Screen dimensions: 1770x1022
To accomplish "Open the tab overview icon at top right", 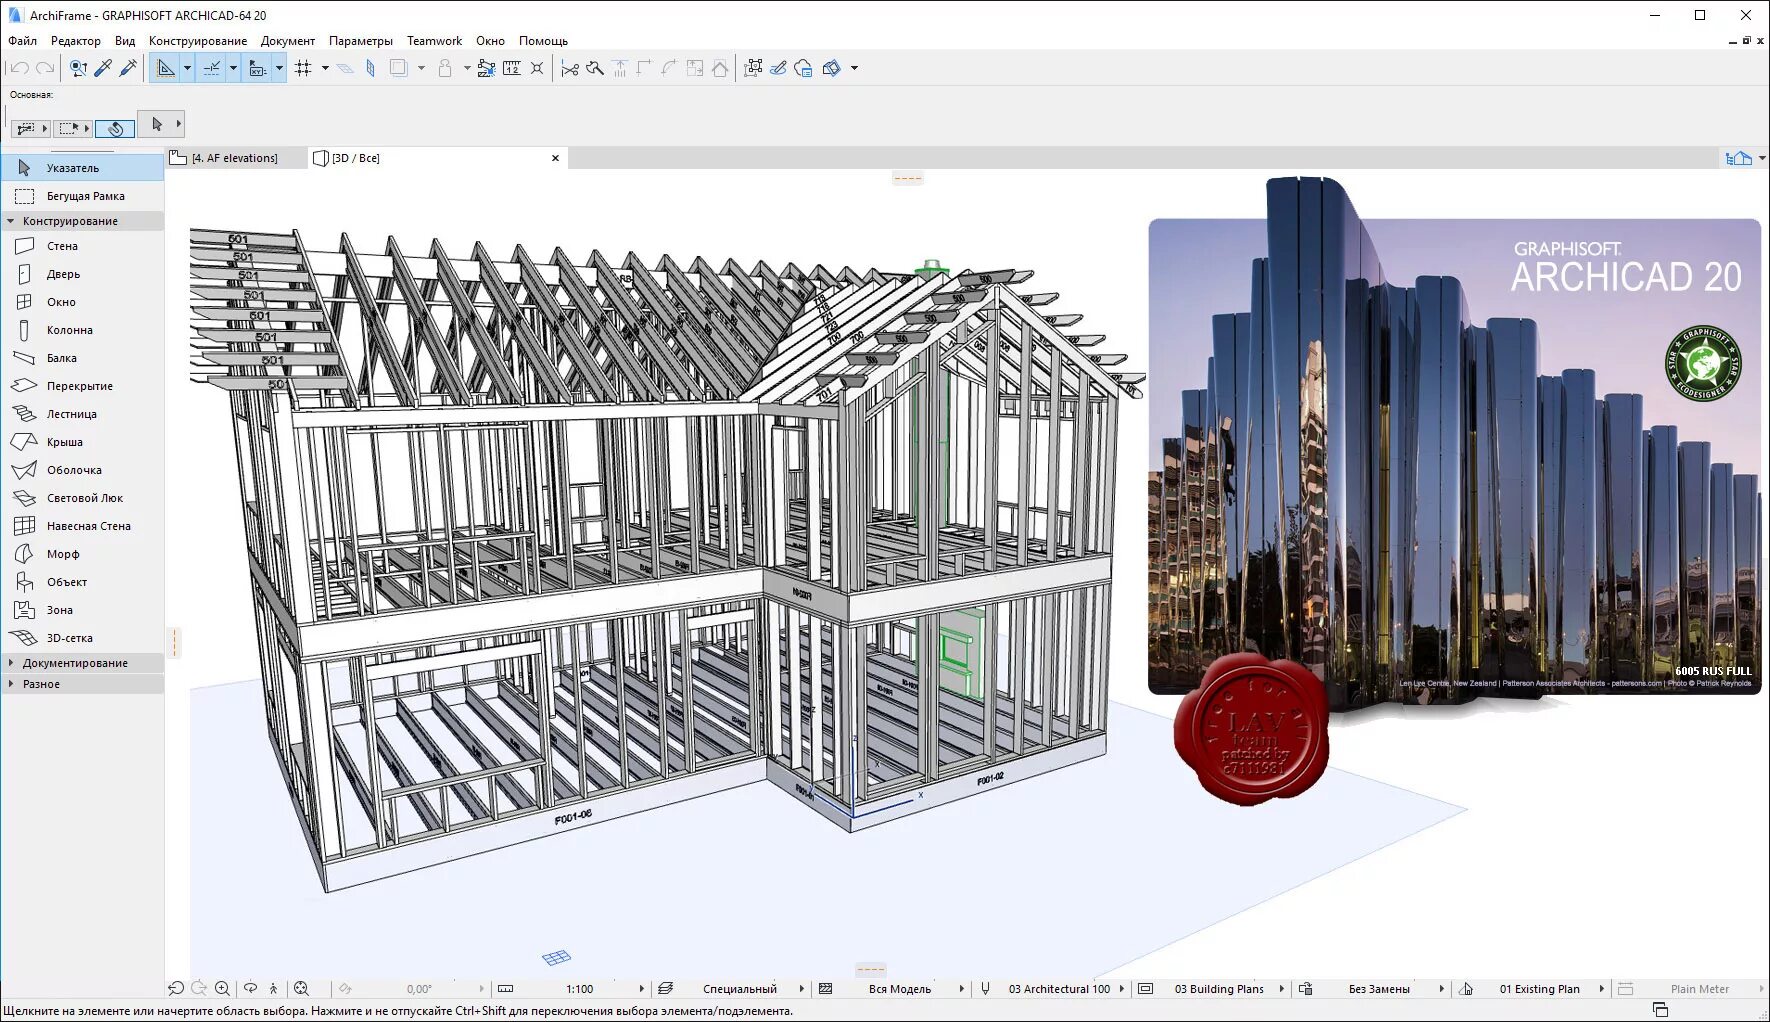I will pos(1739,158).
